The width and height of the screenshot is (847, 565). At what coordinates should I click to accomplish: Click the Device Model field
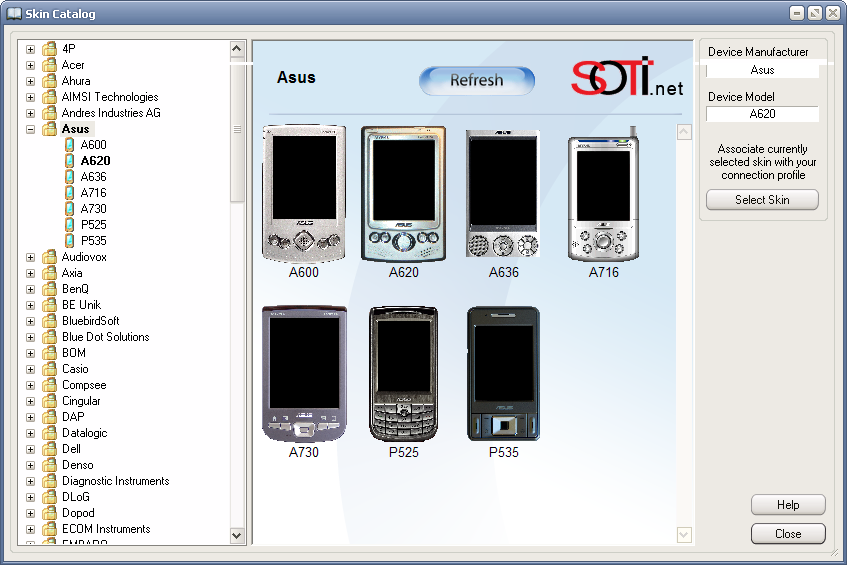(762, 114)
